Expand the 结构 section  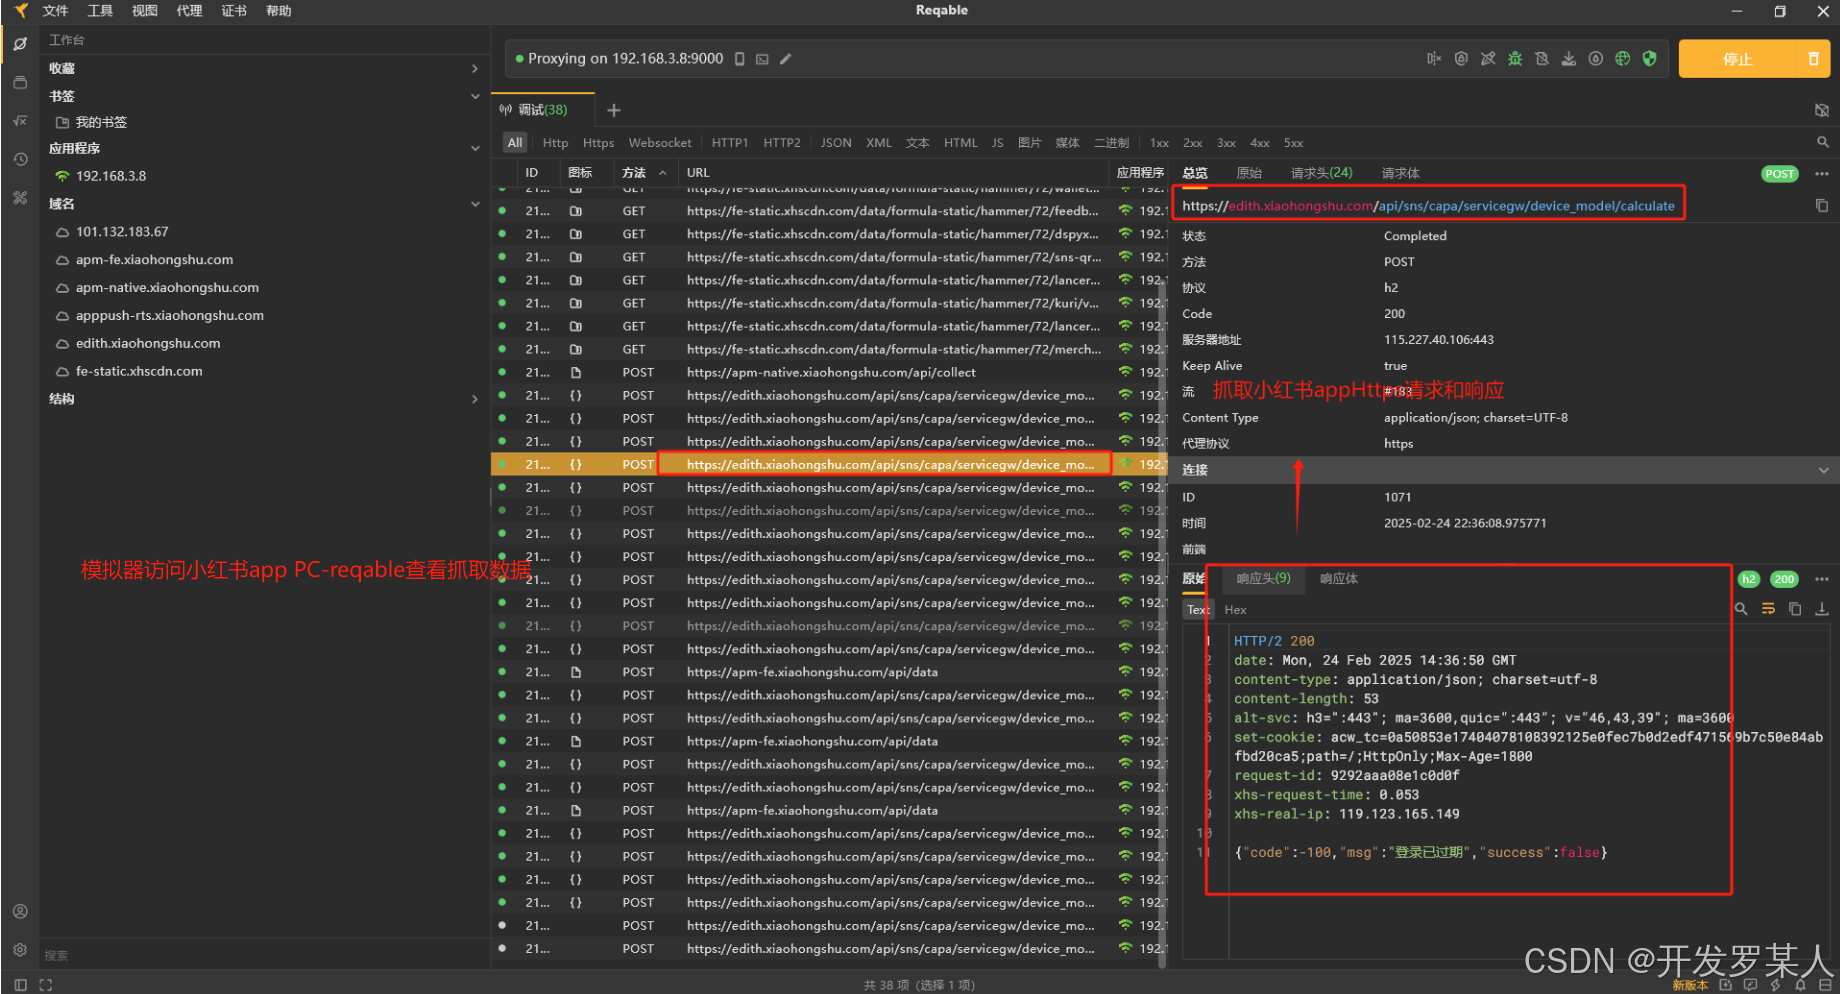tap(475, 399)
